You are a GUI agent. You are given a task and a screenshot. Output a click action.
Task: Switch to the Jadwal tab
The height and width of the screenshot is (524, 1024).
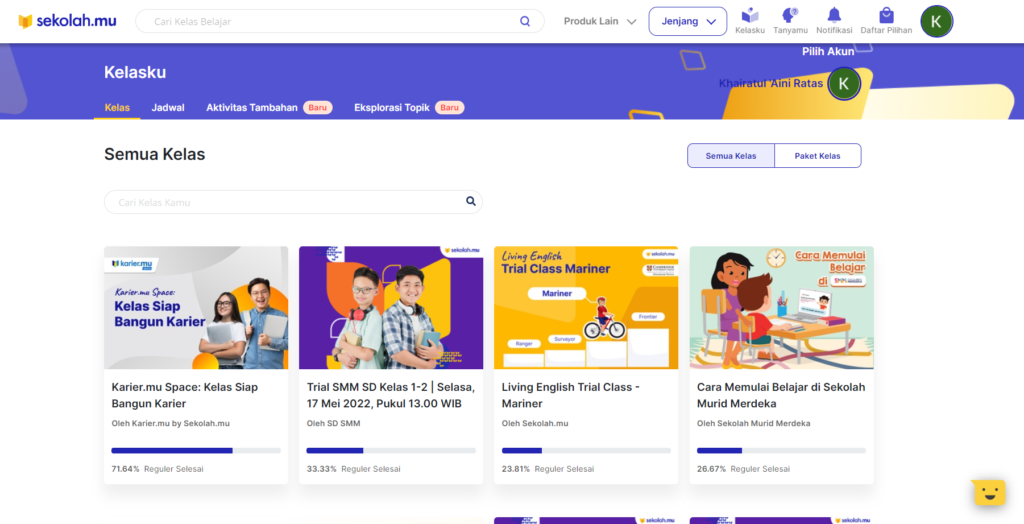tap(168, 108)
